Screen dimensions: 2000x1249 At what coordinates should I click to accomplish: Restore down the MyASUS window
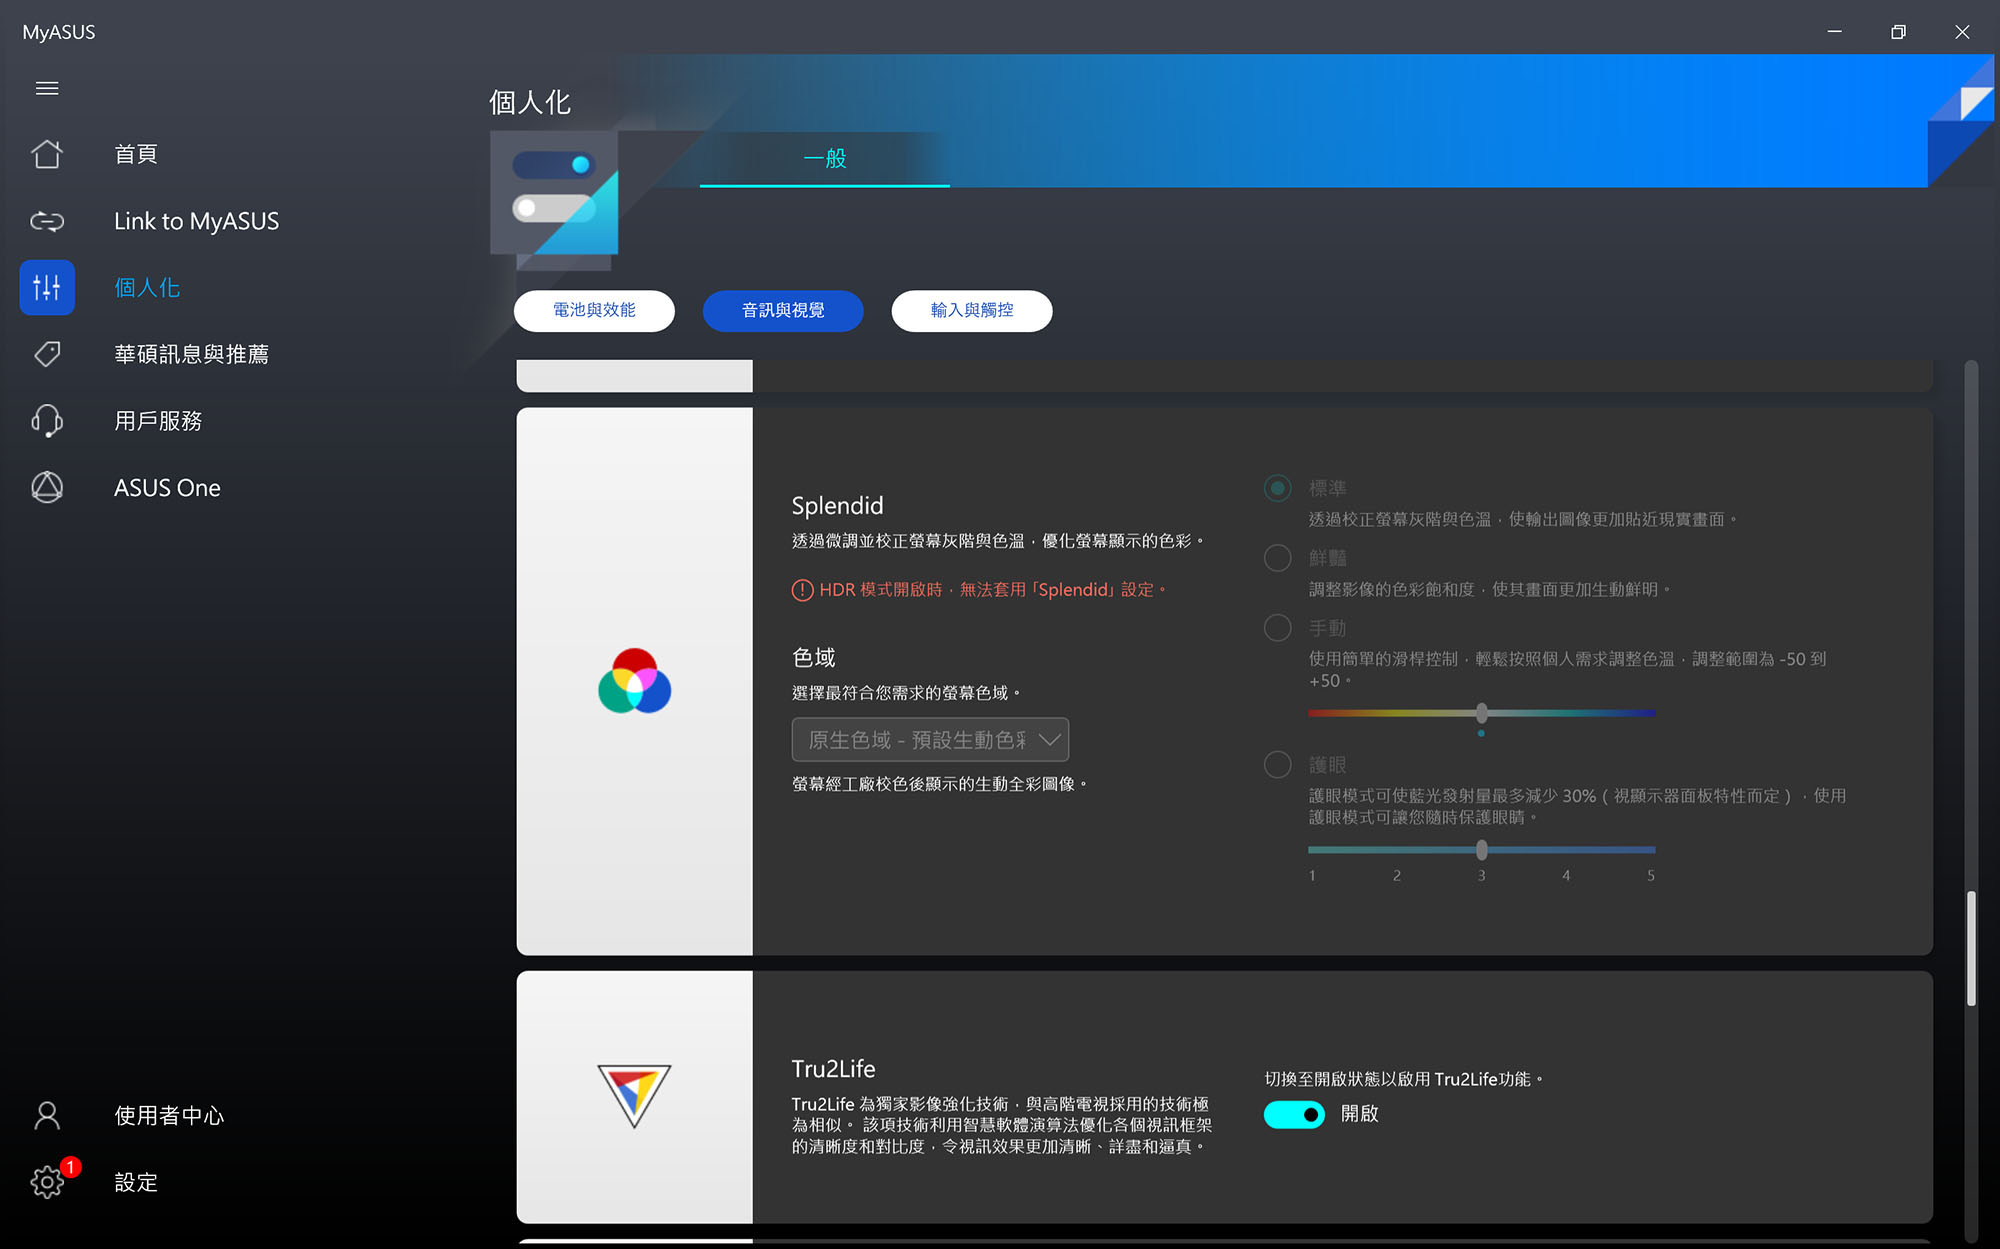coord(1898,32)
